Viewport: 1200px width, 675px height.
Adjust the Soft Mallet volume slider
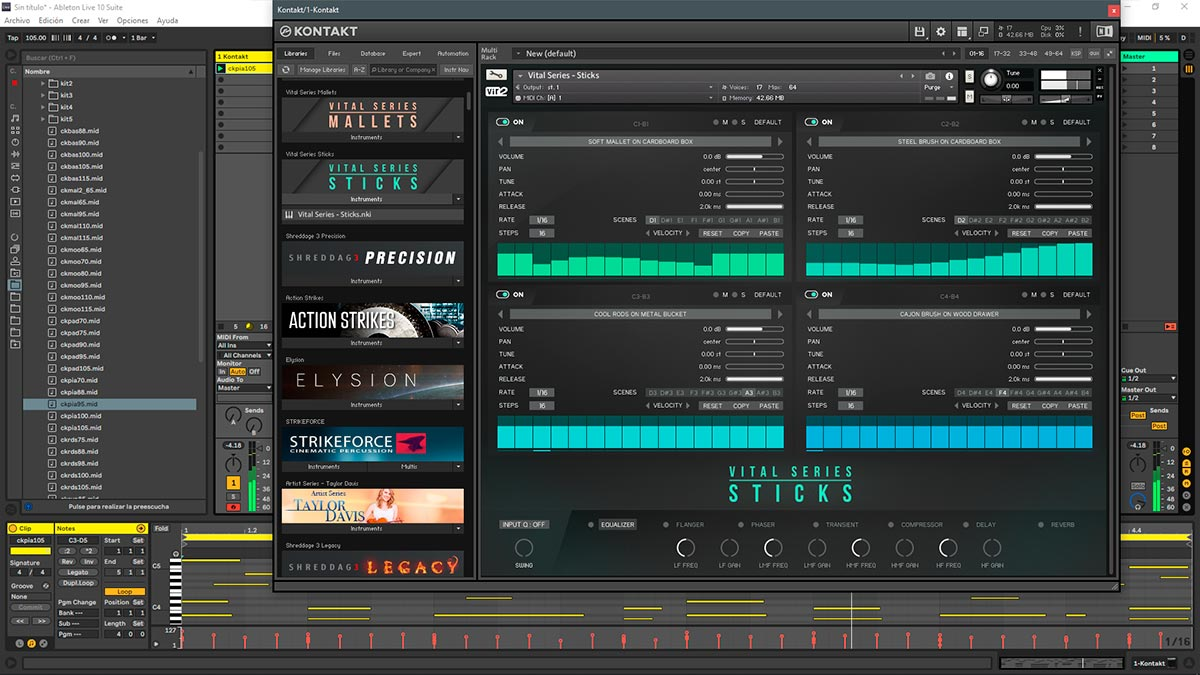tap(755, 157)
